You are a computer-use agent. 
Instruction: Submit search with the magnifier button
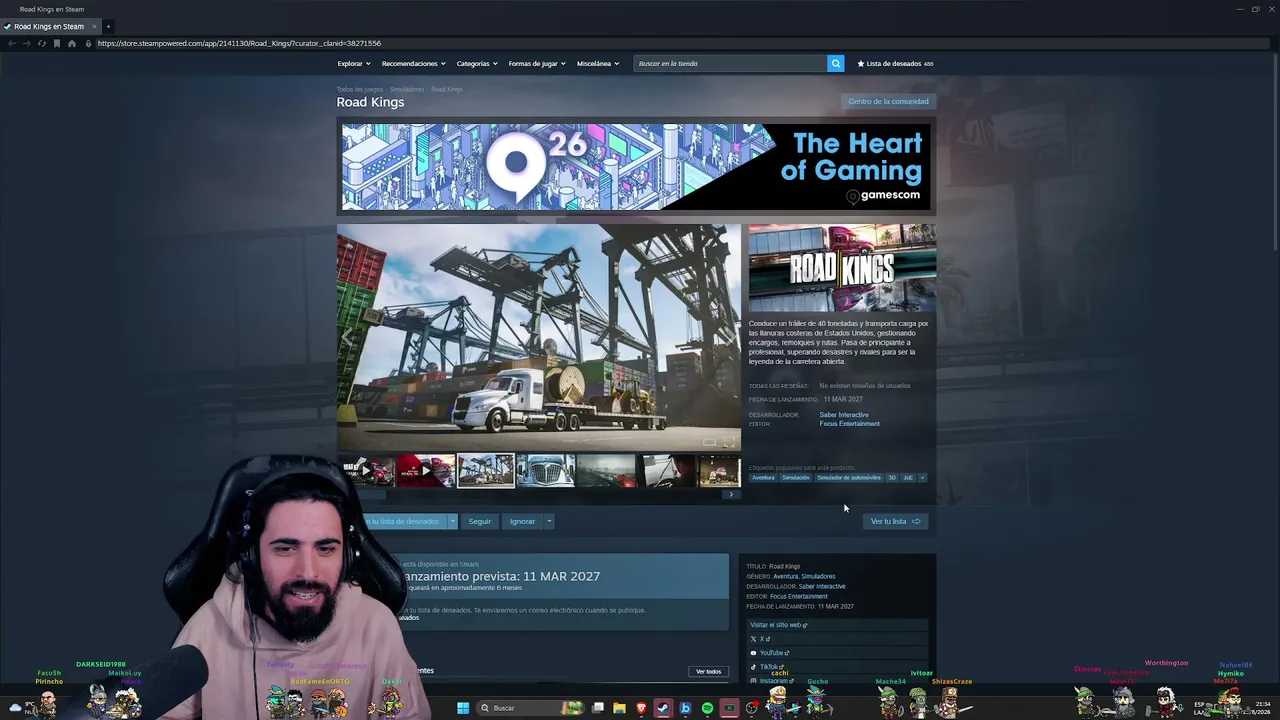[x=836, y=63]
